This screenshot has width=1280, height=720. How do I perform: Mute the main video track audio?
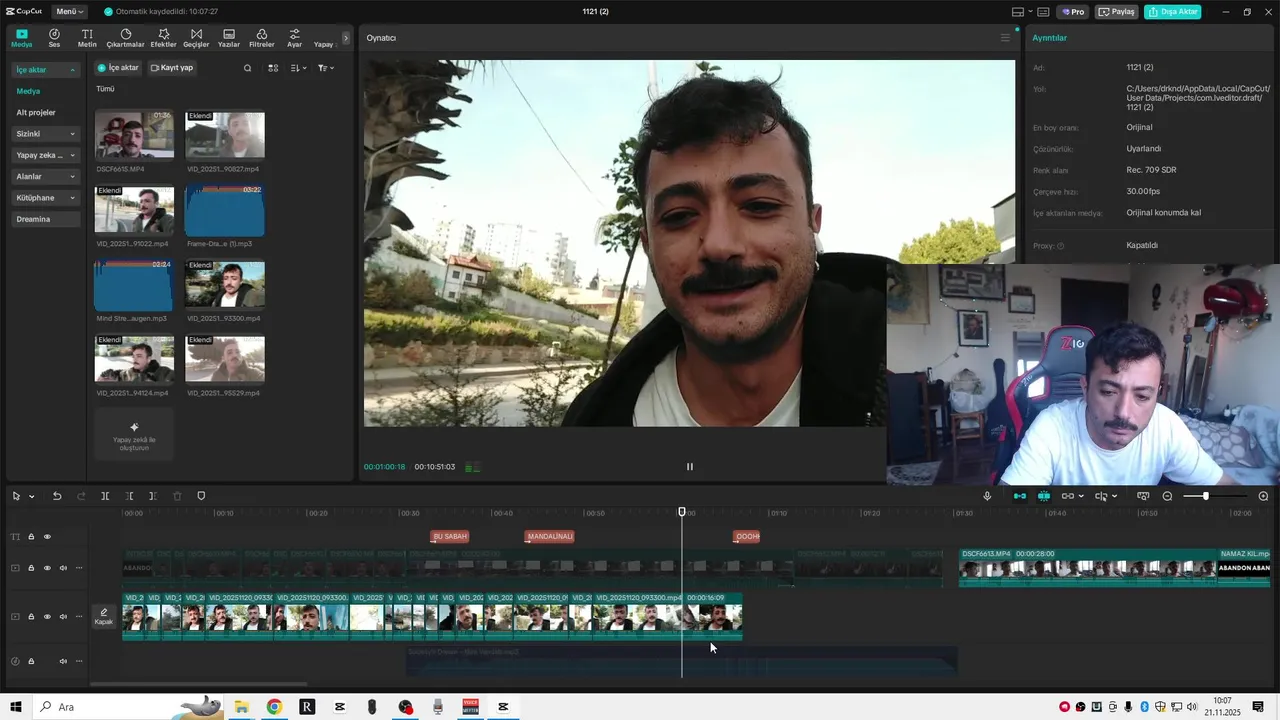(x=63, y=617)
